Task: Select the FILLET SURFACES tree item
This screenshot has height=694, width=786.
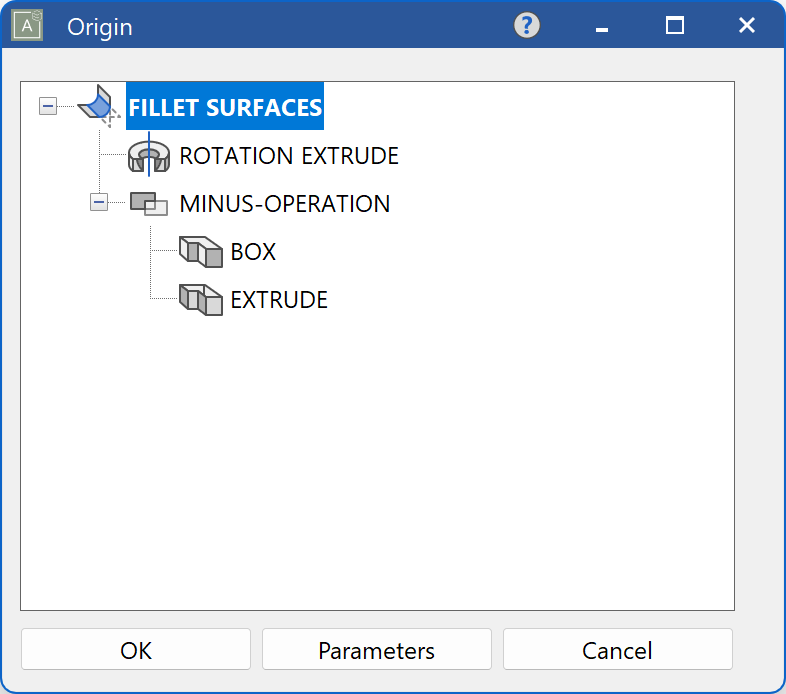Action: (x=225, y=107)
